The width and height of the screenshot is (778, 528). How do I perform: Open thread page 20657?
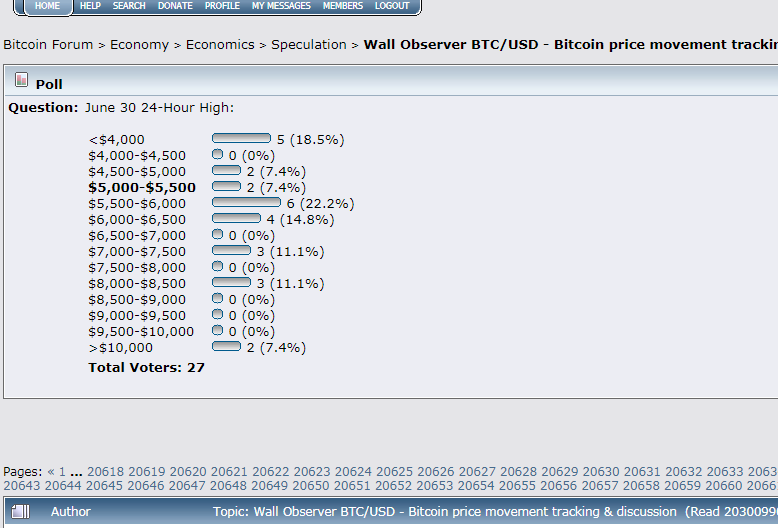point(600,485)
